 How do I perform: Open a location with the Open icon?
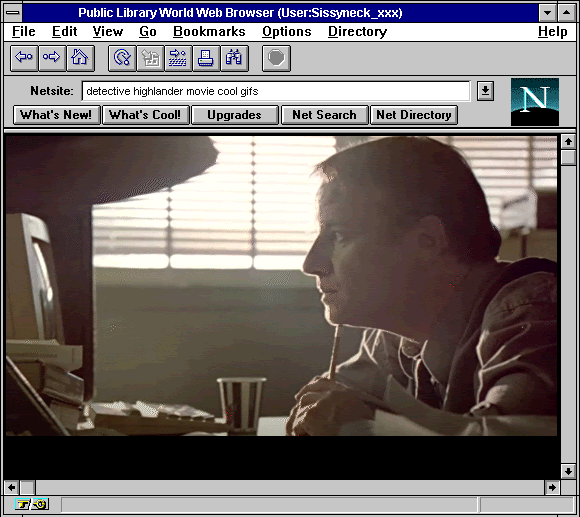(178, 58)
